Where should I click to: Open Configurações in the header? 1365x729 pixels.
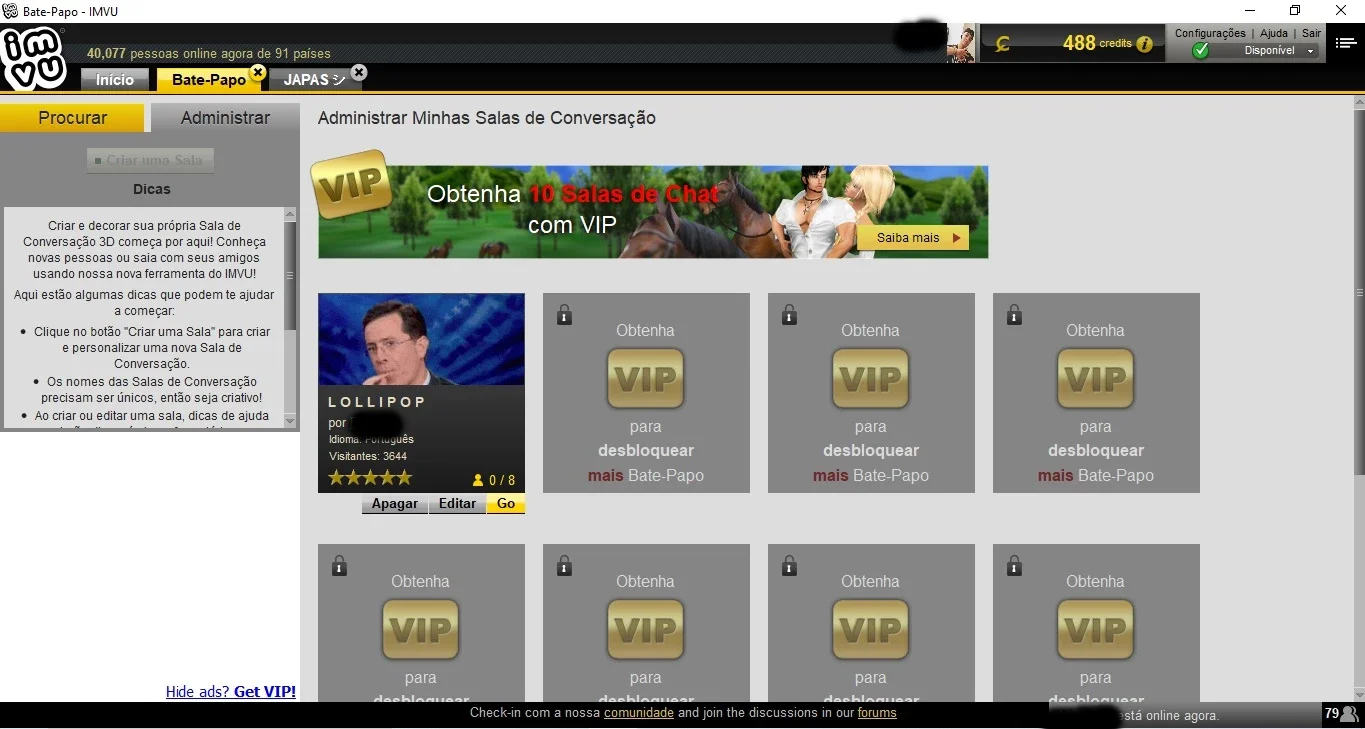[x=1210, y=33]
